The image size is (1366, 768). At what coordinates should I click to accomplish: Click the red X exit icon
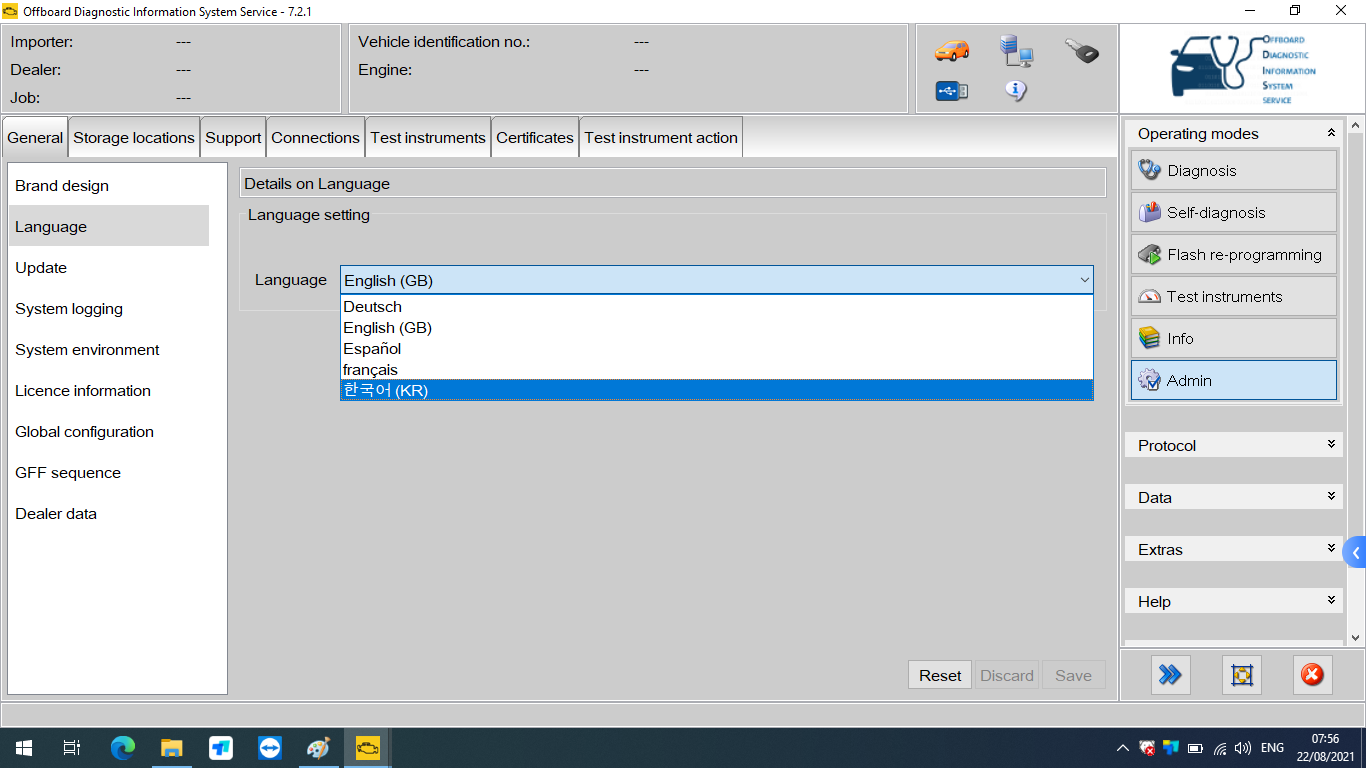point(1312,675)
